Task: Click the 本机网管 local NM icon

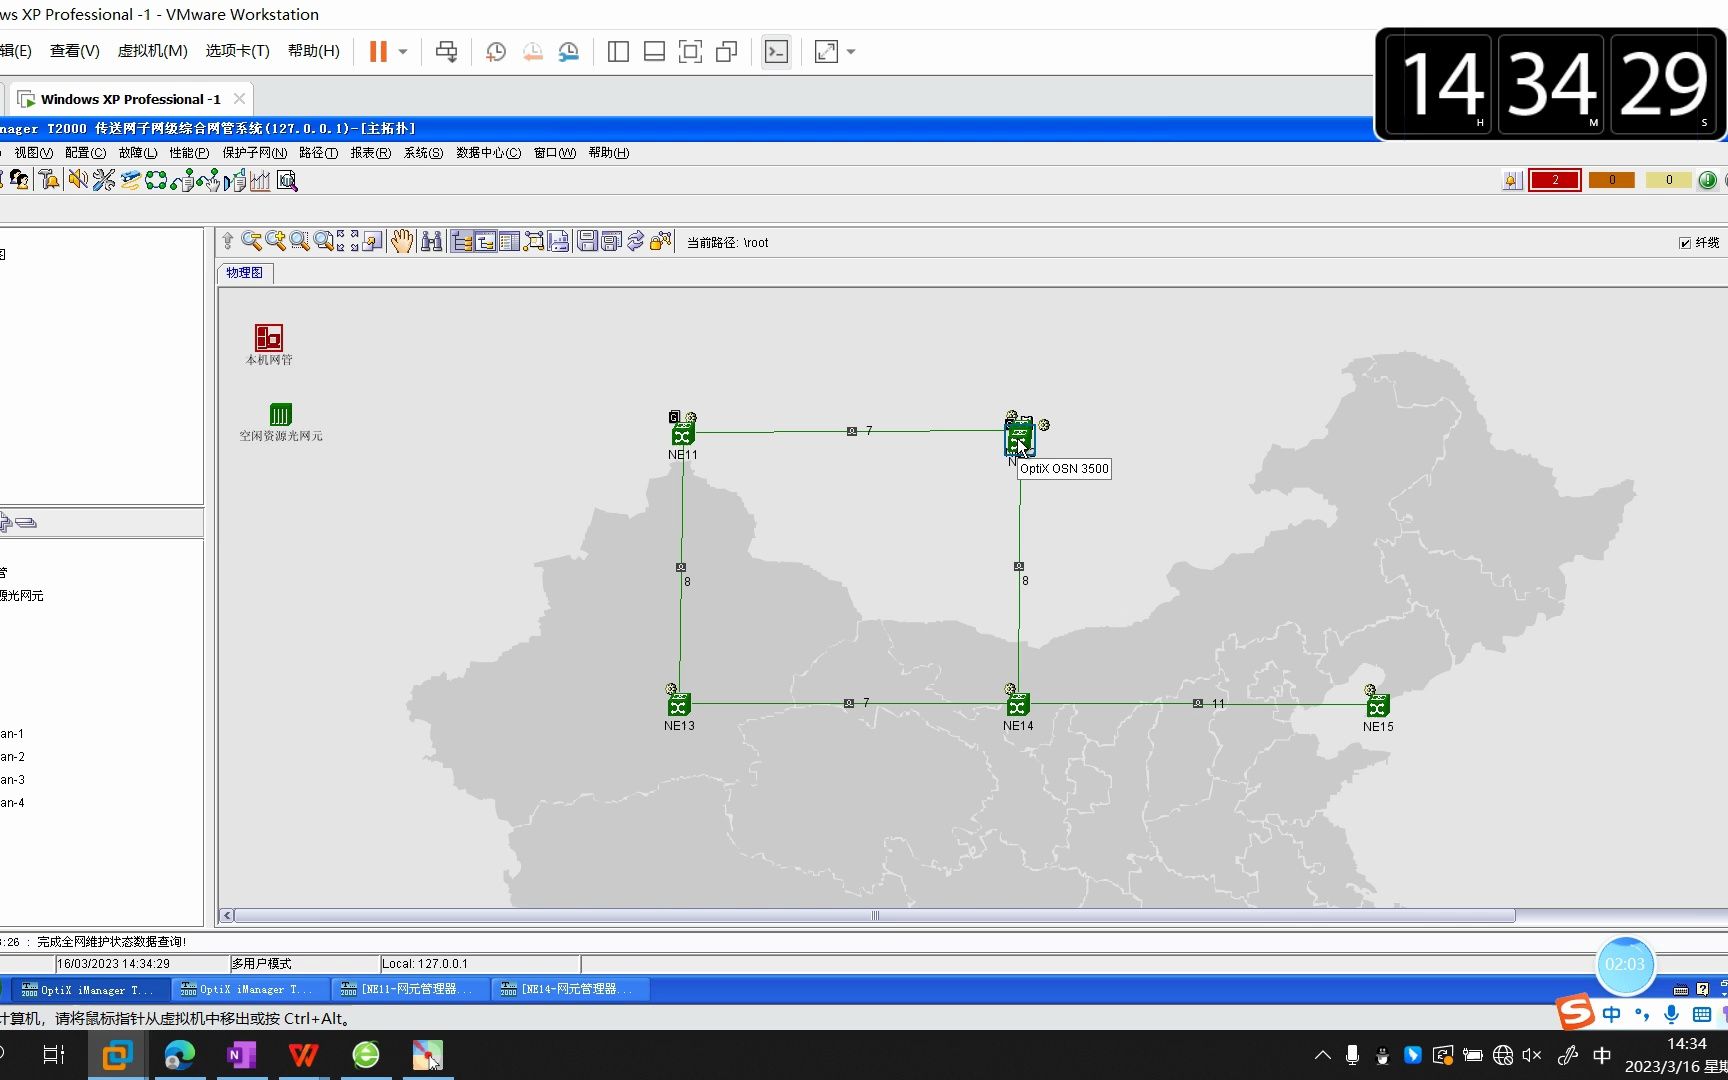Action: click(x=268, y=337)
